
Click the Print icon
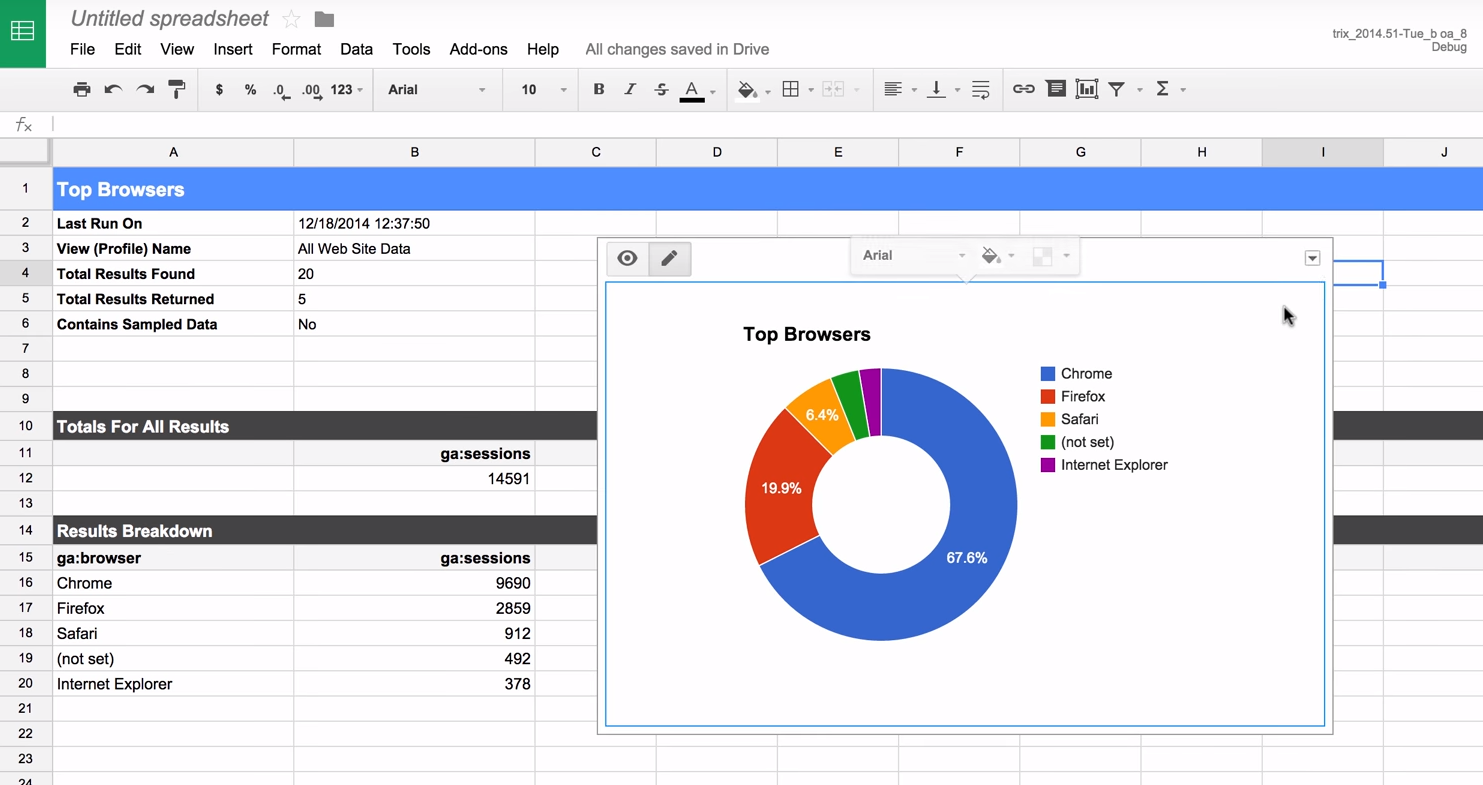pos(82,89)
